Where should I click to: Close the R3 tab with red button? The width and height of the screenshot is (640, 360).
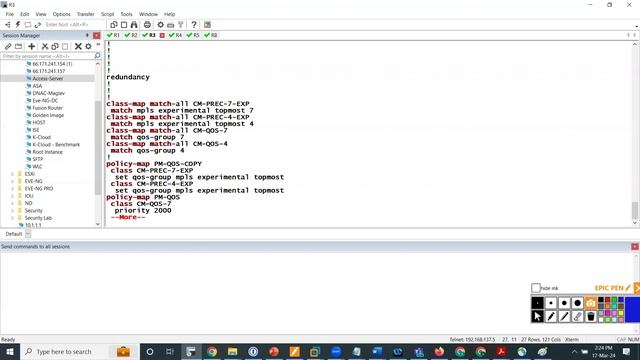162,36
